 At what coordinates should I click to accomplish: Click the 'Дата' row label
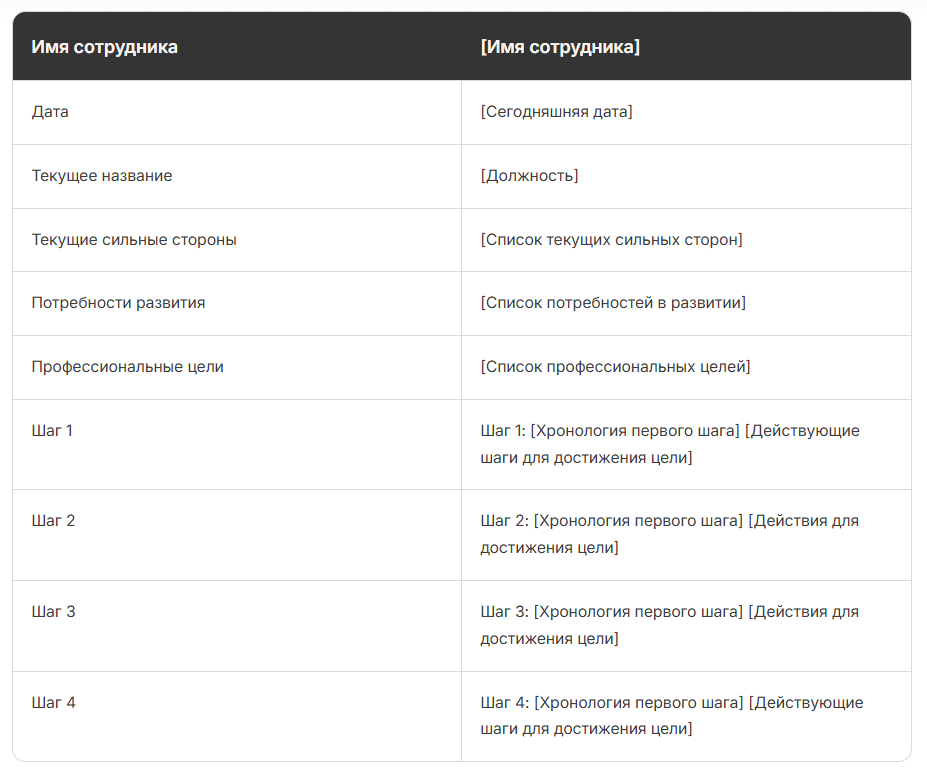(50, 112)
